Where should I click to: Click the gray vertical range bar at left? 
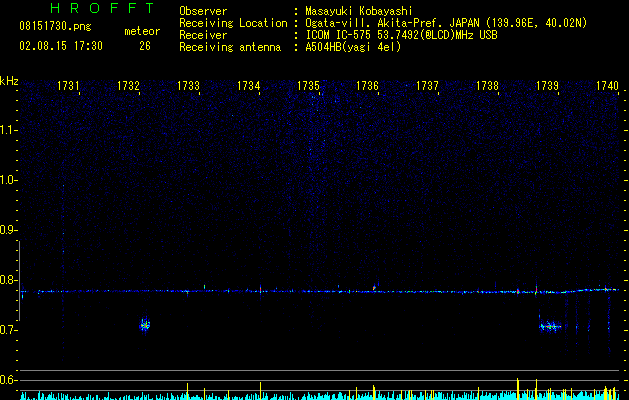[19, 281]
